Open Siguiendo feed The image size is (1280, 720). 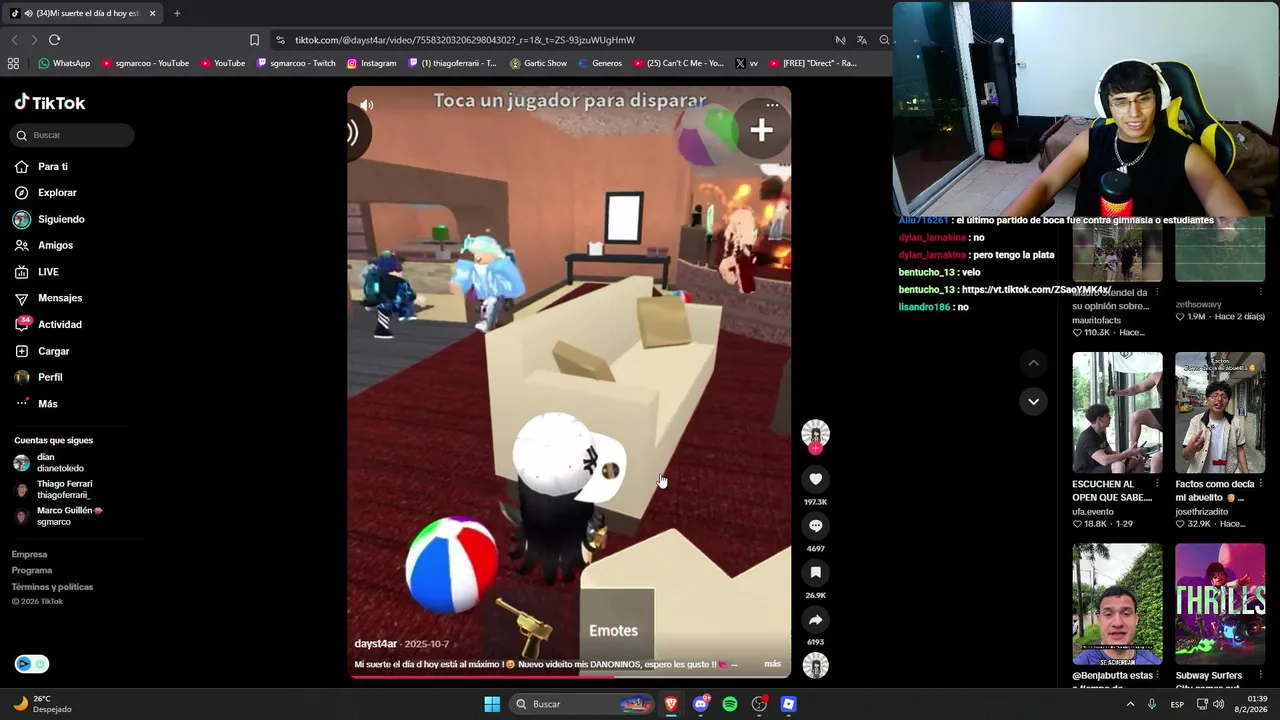click(50, 219)
